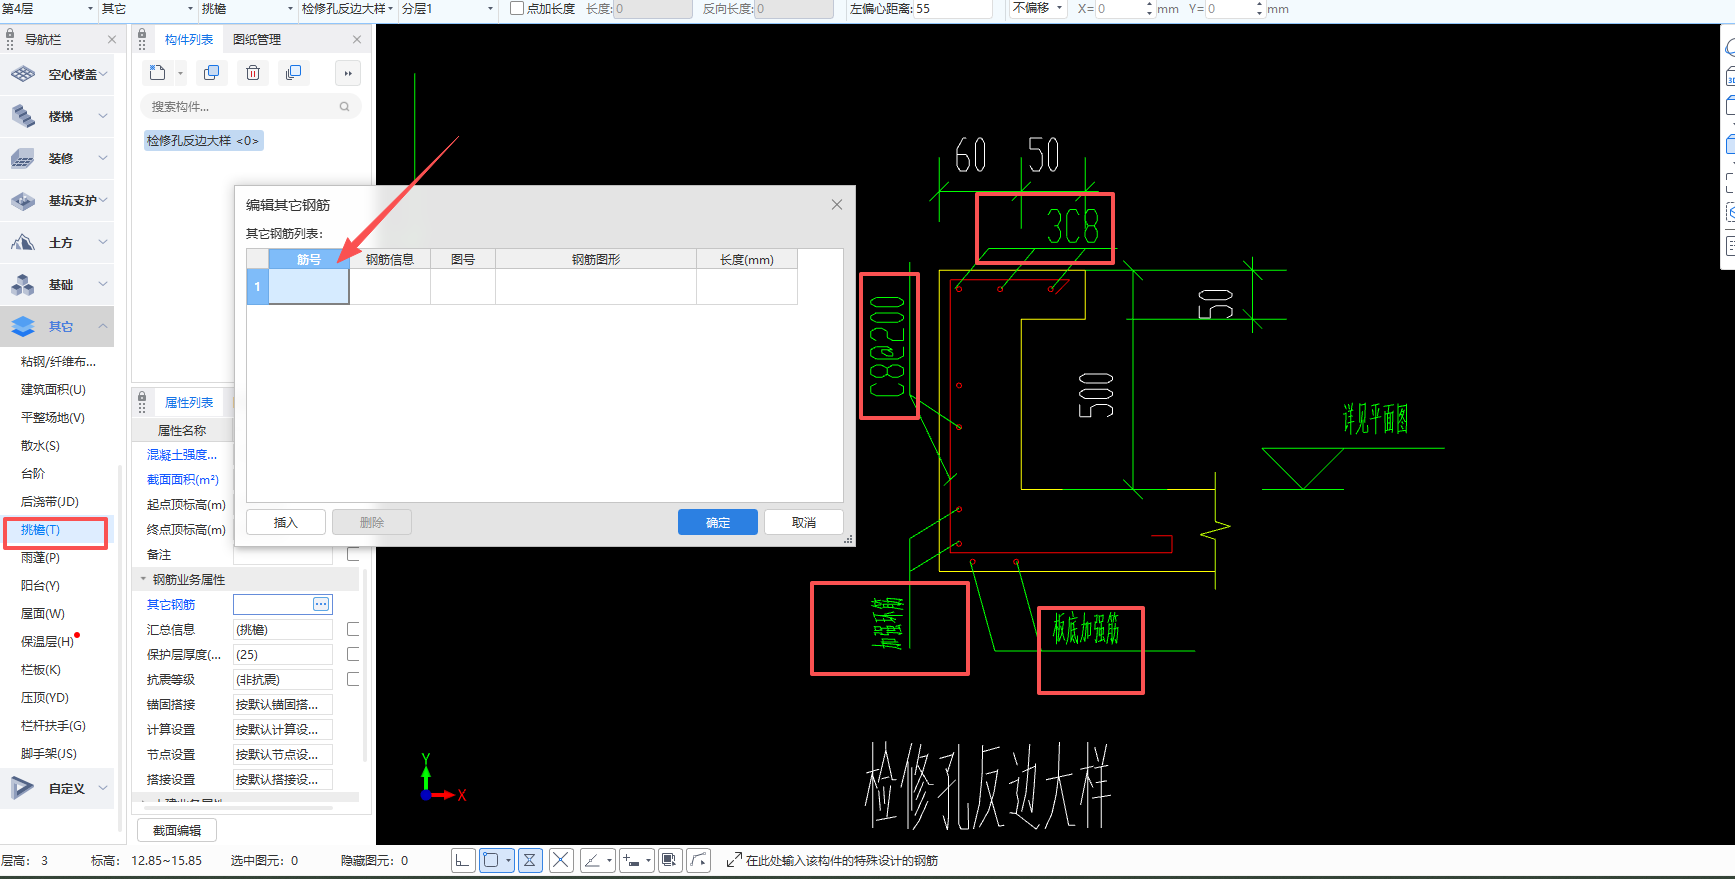The height and width of the screenshot is (879, 1735).
Task: Collapse the 钢筋业务属性 section
Action: [x=143, y=579]
